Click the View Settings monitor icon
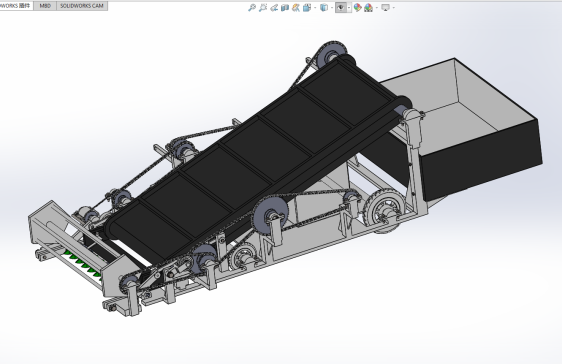Screen dimensions: 562x364 pyautogui.click(x=385, y=8)
